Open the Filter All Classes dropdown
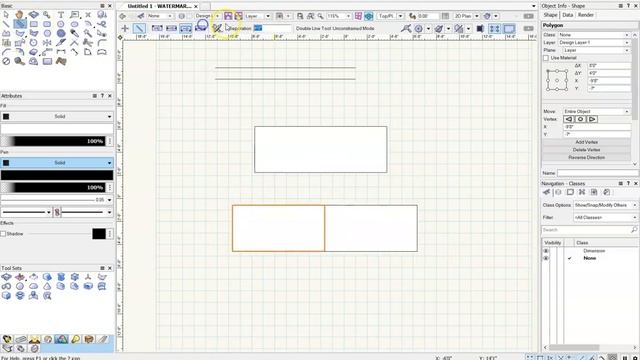The height and width of the screenshot is (360, 640). coord(606,218)
